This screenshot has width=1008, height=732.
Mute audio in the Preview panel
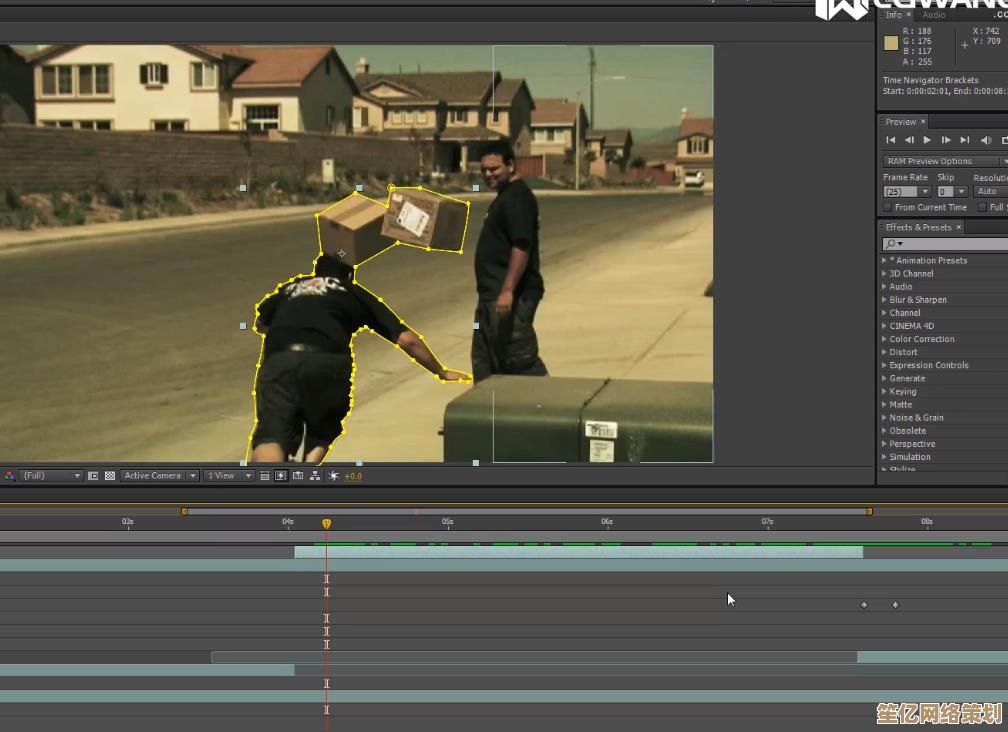986,140
